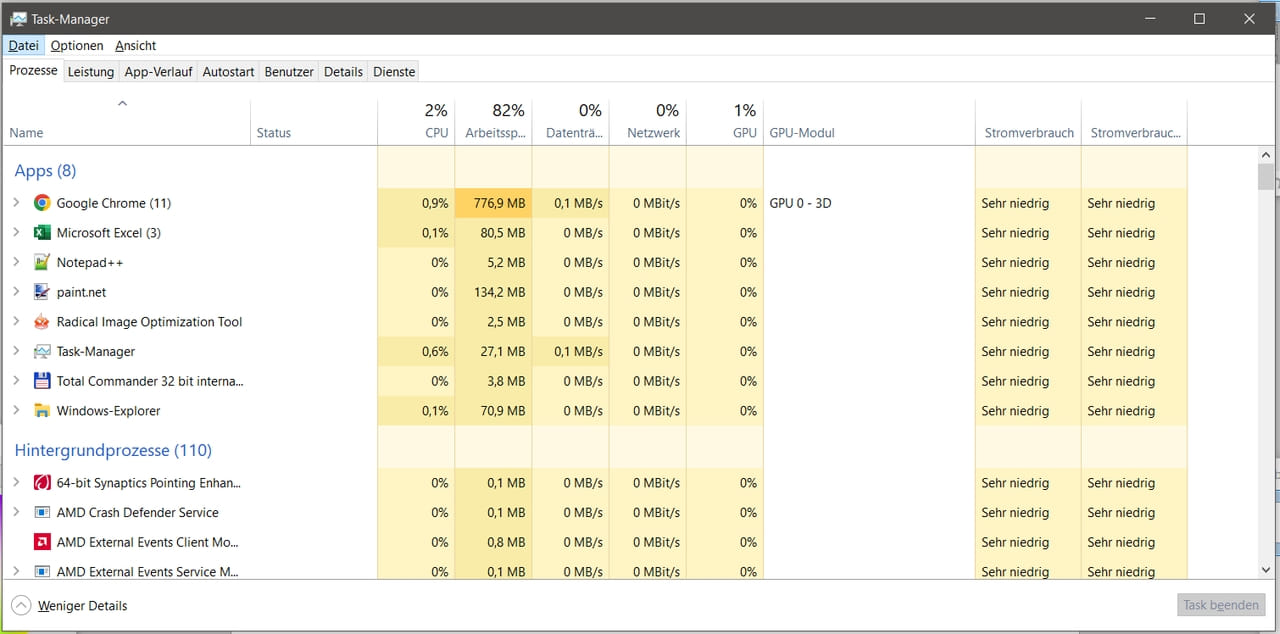Open the Optionen menu
The width and height of the screenshot is (1280, 634).
(77, 45)
